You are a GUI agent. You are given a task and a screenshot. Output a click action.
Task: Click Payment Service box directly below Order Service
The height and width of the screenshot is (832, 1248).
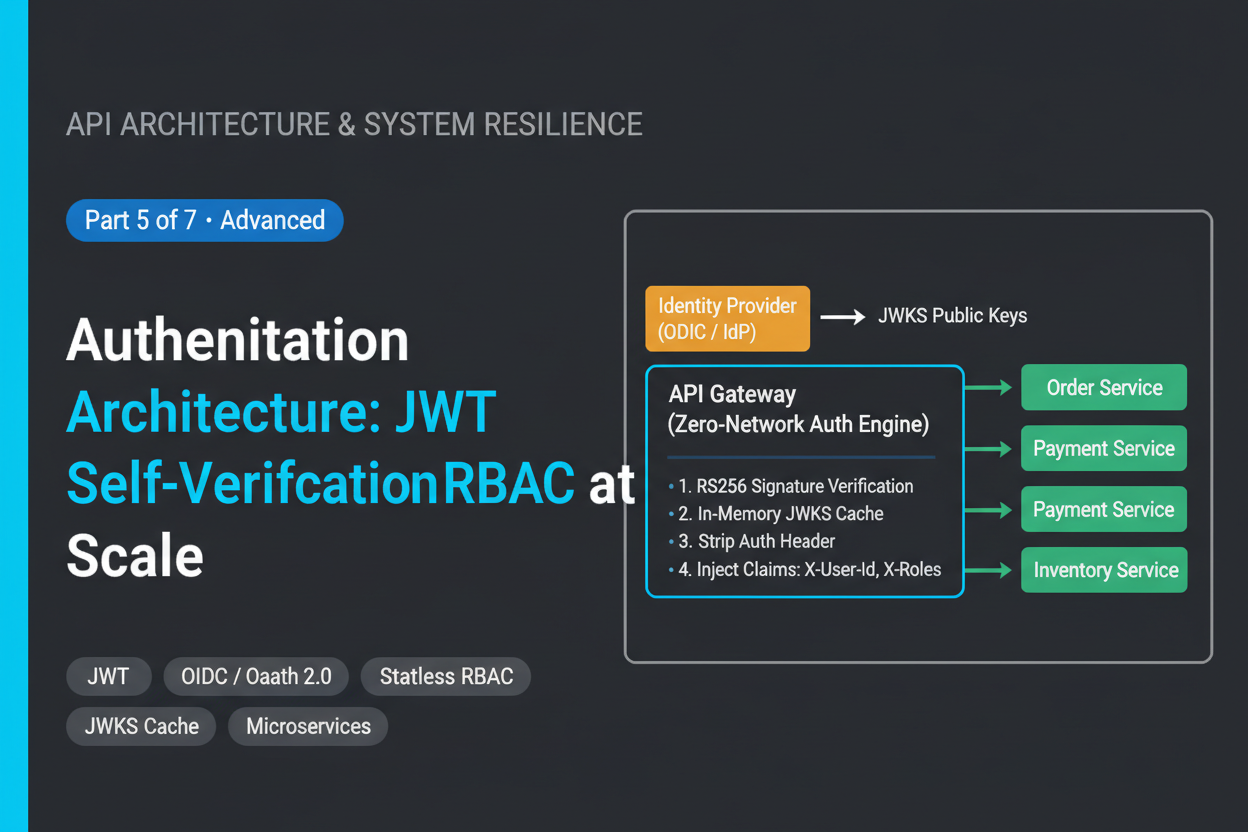[x=1104, y=448]
